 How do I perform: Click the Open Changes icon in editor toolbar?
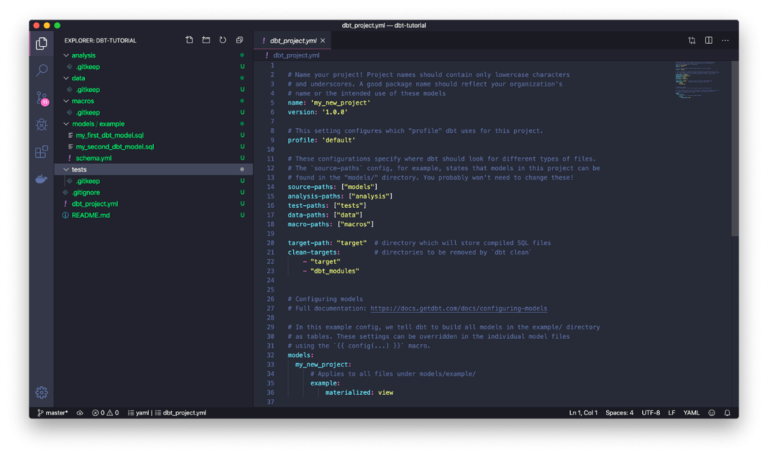pos(692,40)
